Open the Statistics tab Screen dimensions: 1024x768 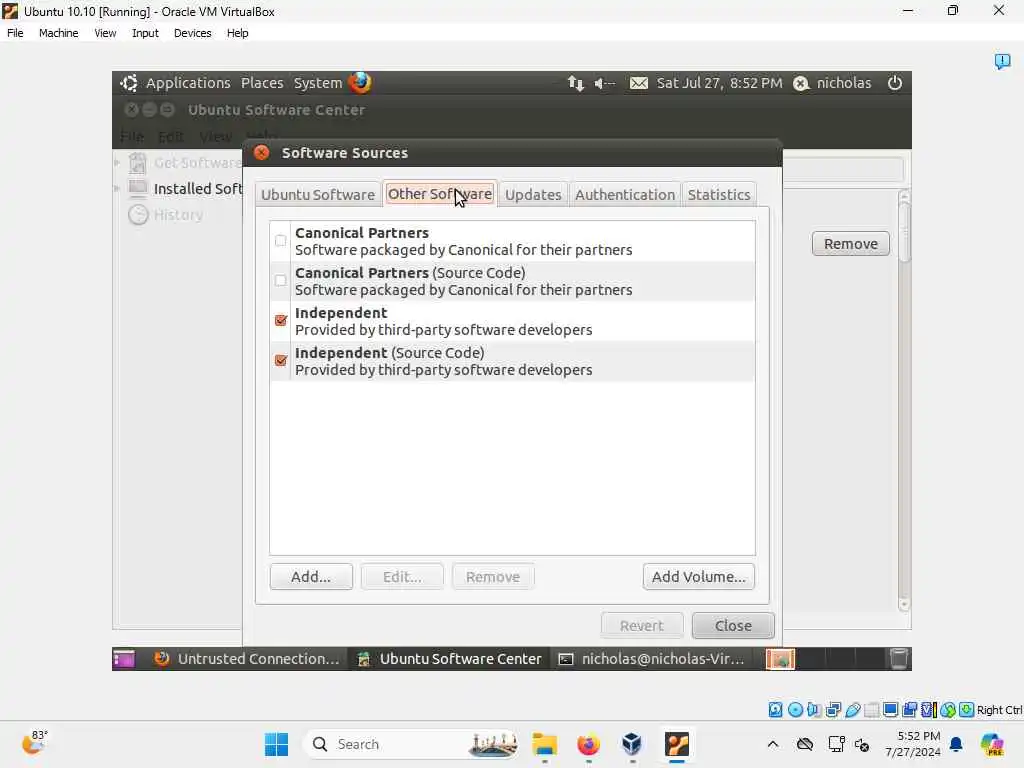tap(719, 195)
